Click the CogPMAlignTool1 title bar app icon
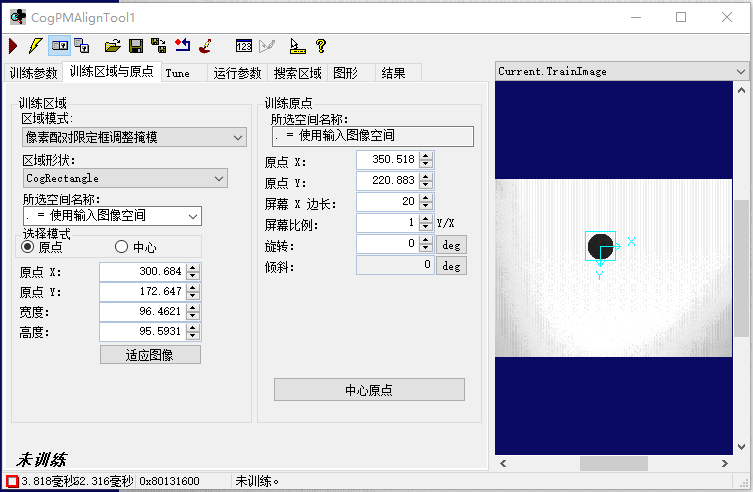753x492 pixels. [x=18, y=17]
